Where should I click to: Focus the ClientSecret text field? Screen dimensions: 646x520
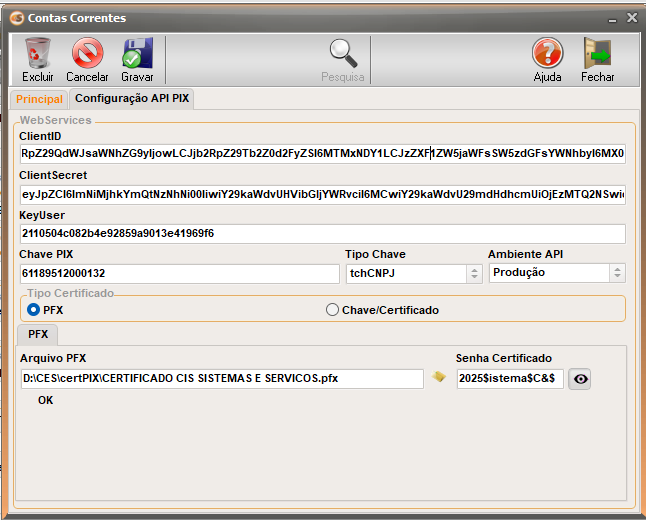[322, 194]
